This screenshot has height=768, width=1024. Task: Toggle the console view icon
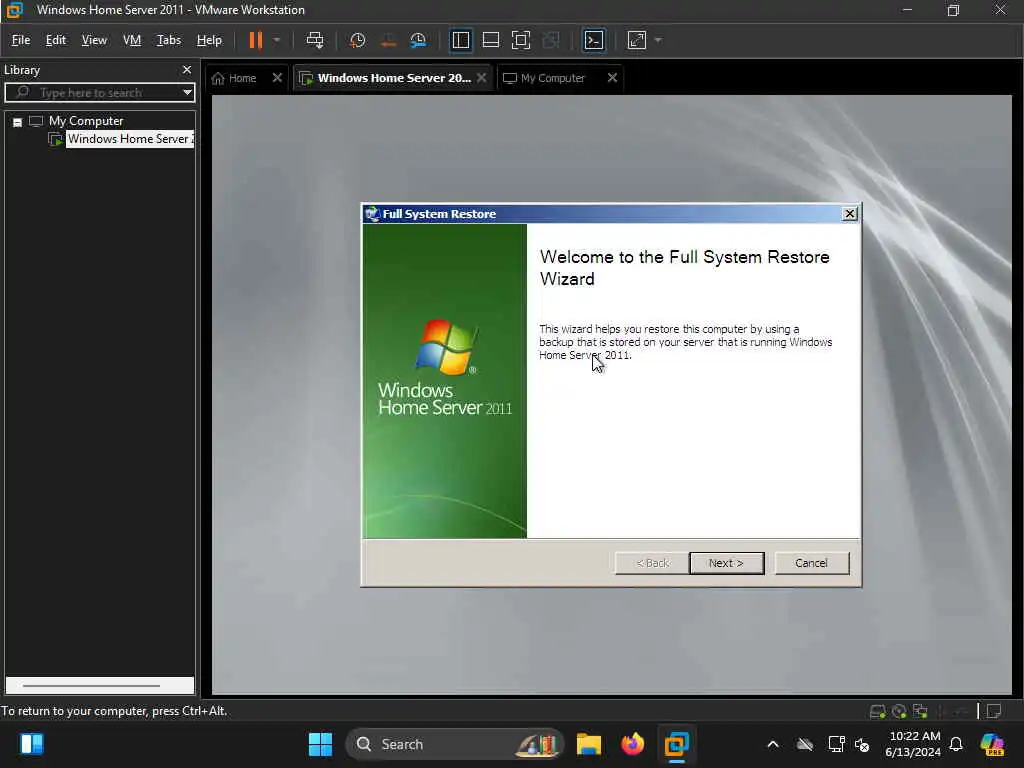[x=594, y=40]
